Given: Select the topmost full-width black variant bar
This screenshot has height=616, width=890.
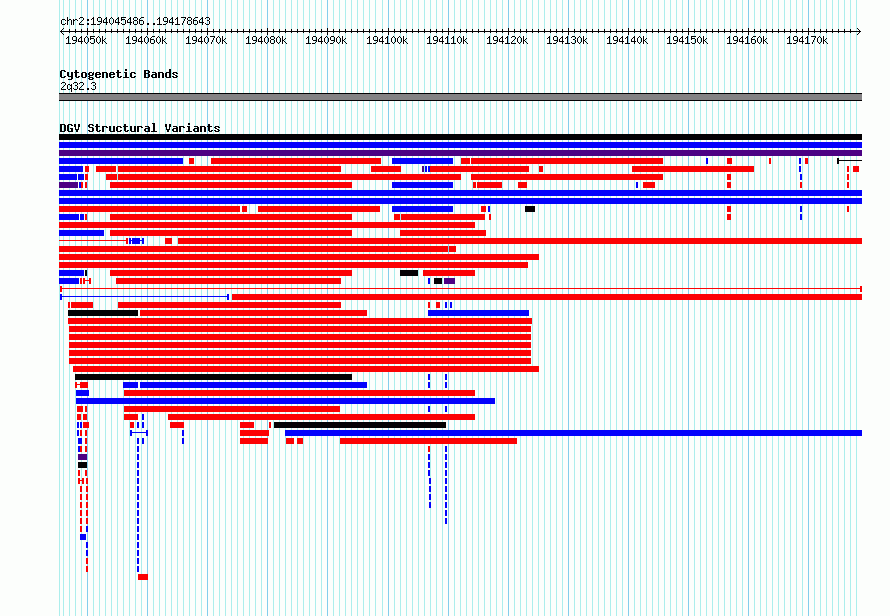Looking at the screenshot, I should pyautogui.click(x=460, y=137).
